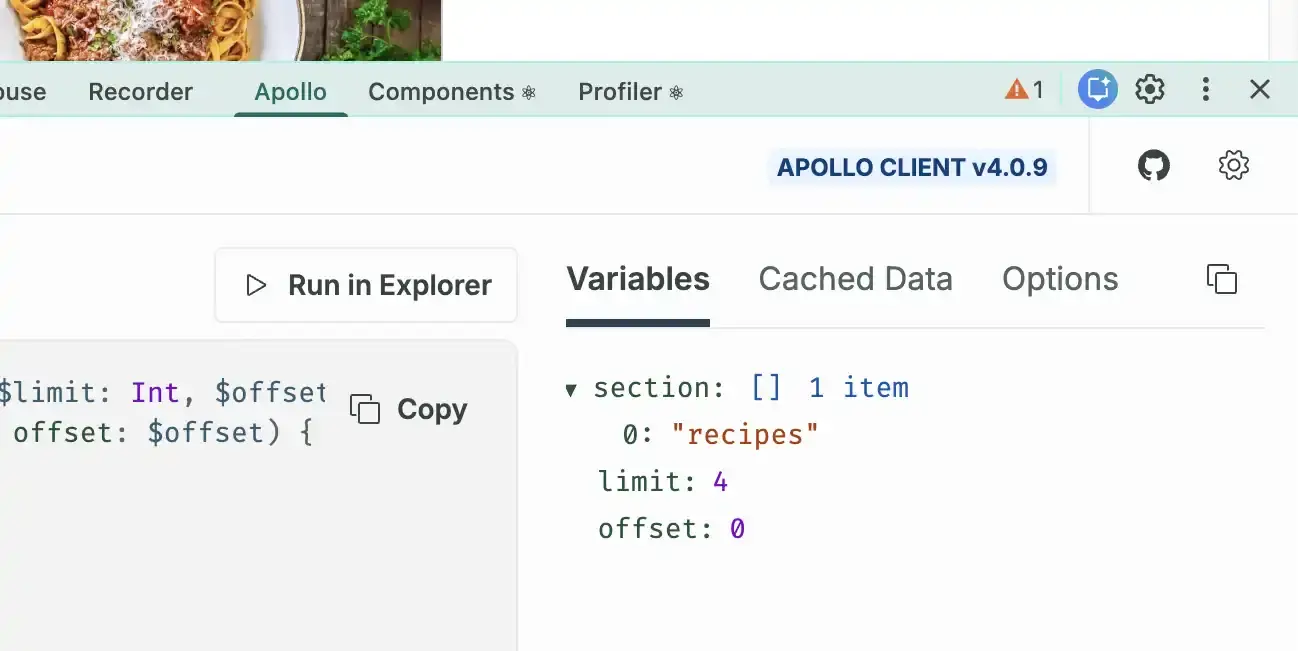Screen dimensions: 1298x651
Task: Open the DevTools three-dot menu
Action: click(1206, 89)
